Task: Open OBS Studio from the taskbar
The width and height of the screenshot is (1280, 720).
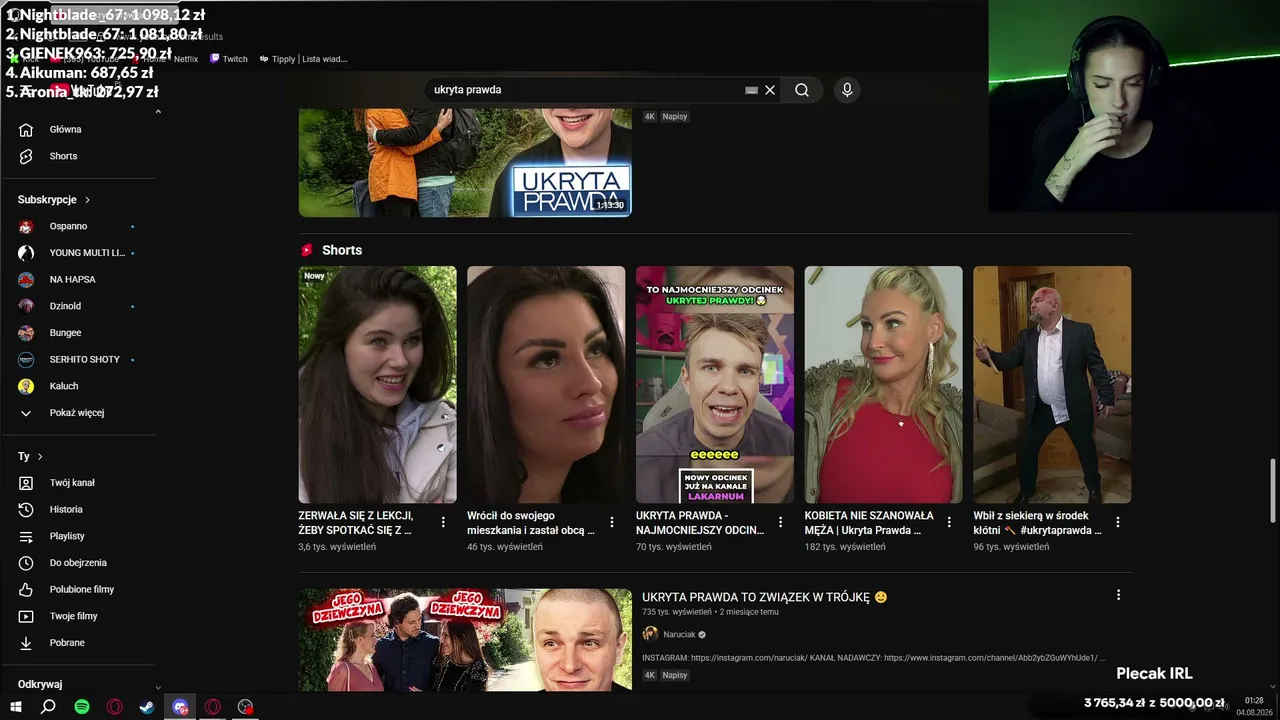Action: click(x=245, y=707)
